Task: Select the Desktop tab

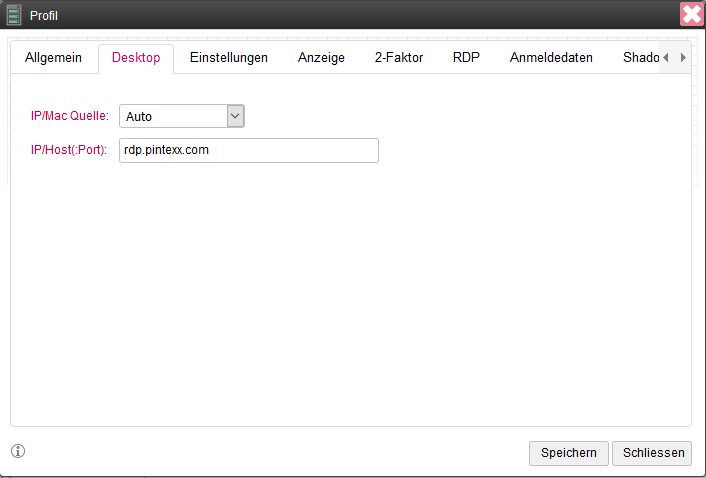Action: 136,58
